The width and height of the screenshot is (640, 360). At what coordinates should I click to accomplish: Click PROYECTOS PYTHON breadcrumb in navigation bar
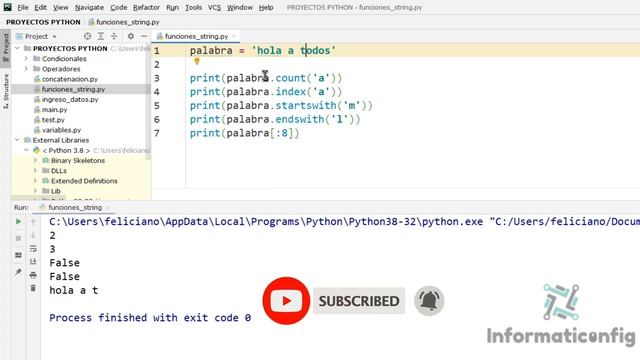43,22
